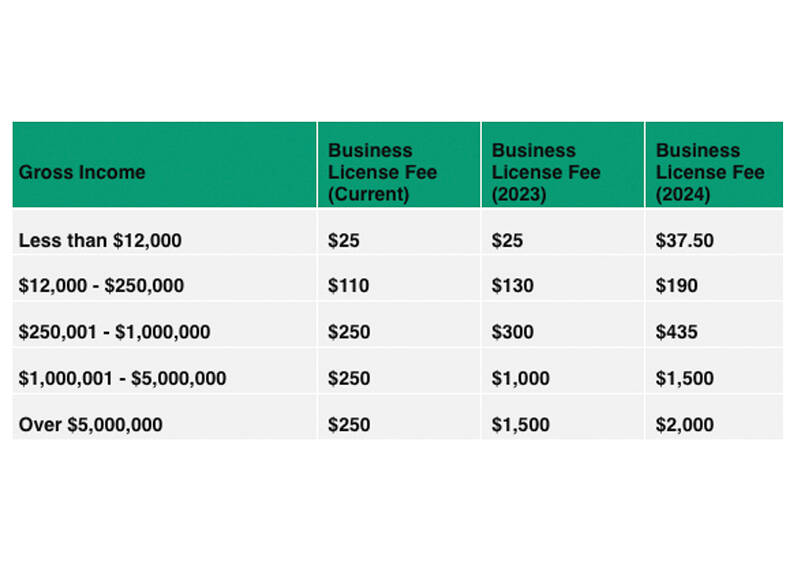
Task: Click the $1,000 fee cell for 2023
Action: [x=520, y=378]
